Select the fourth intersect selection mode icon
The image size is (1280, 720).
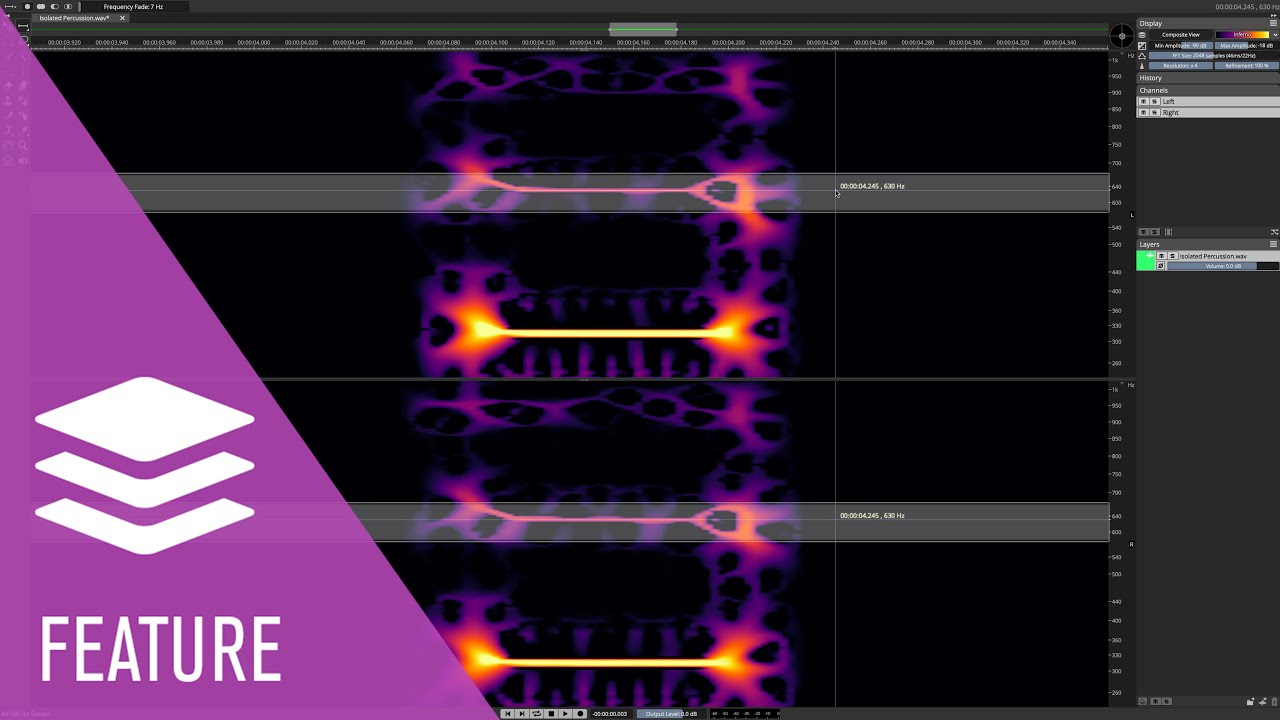click(x=68, y=7)
